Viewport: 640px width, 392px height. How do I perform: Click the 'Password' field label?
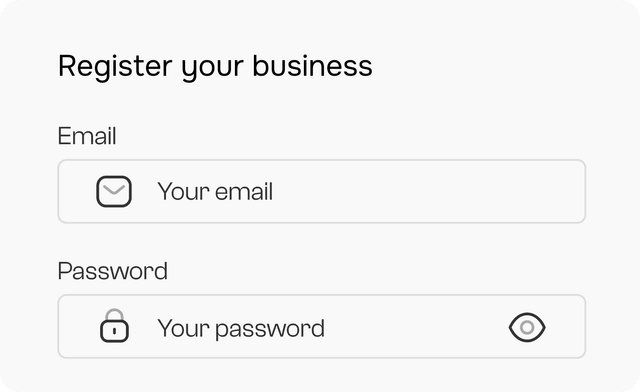113,271
